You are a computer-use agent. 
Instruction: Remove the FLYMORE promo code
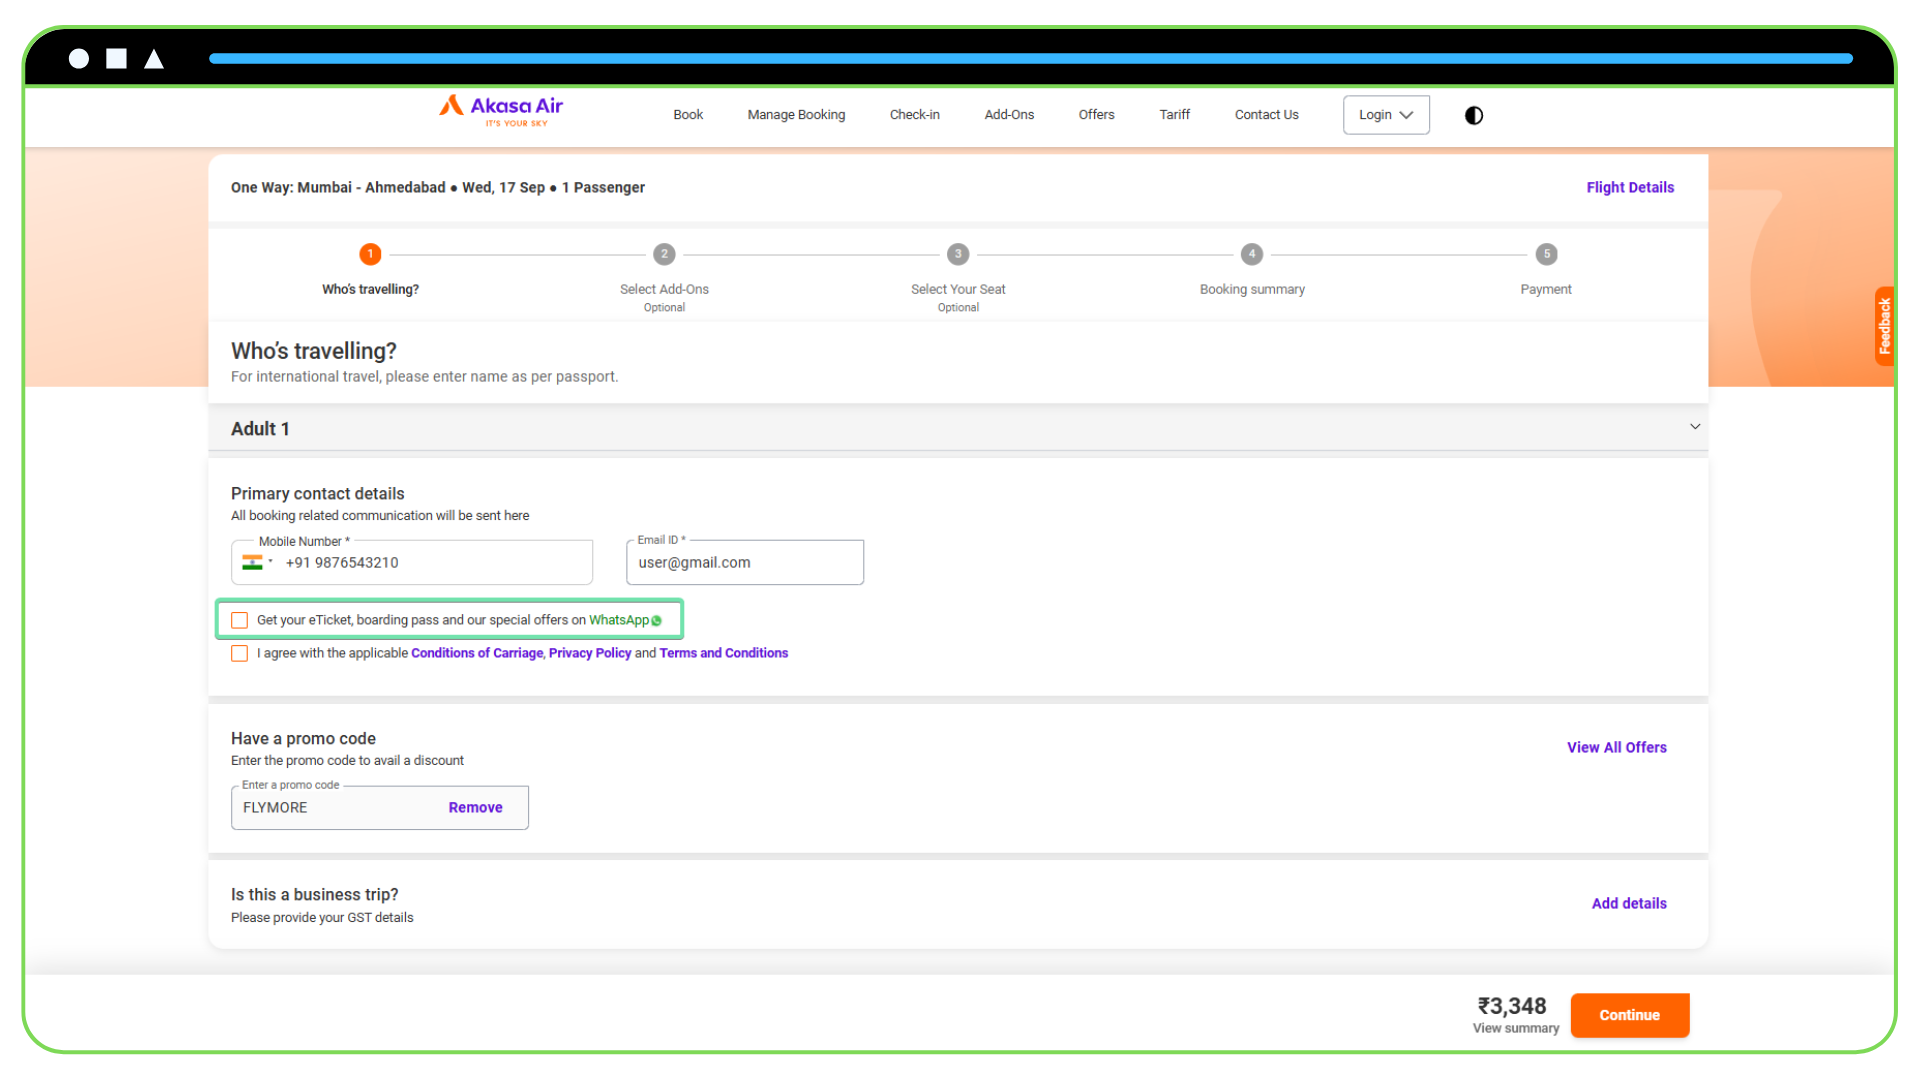pos(475,807)
